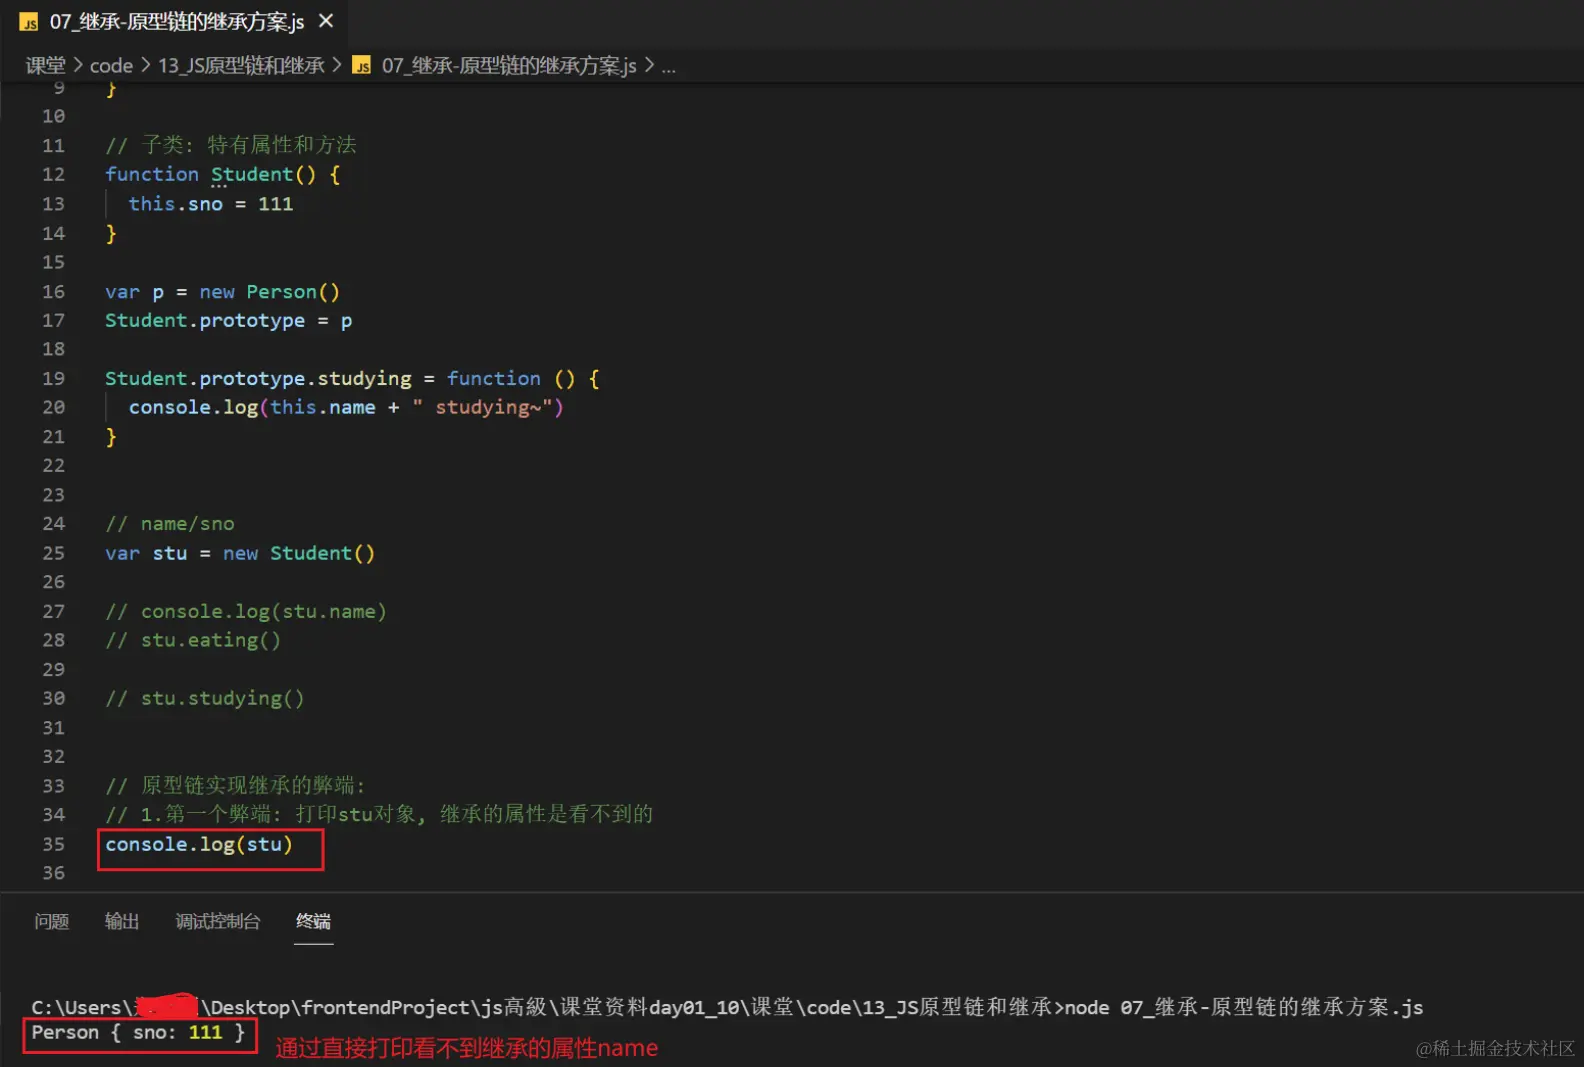
Task: Click the "function" keyword on line 12
Action: [152, 174]
